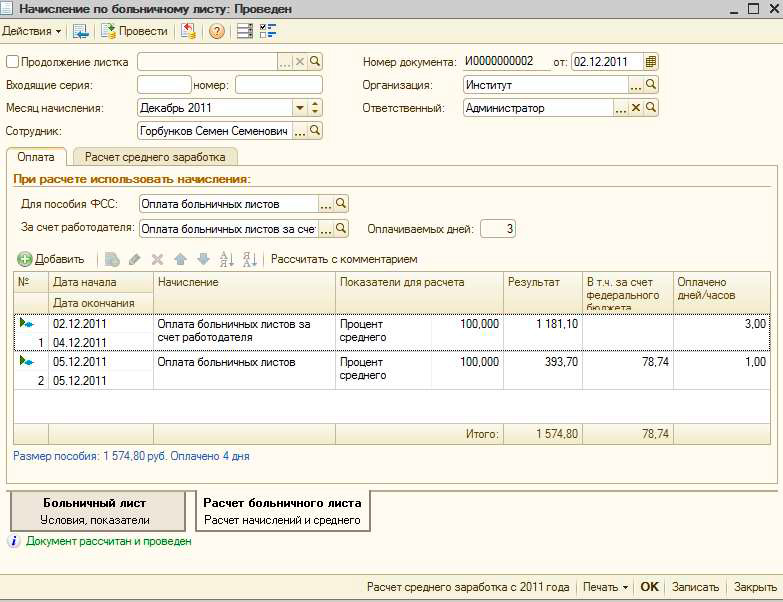Image resolution: width=783 pixels, height=602 pixels.
Task: Sort rows ascending
Action: [x=227, y=259]
